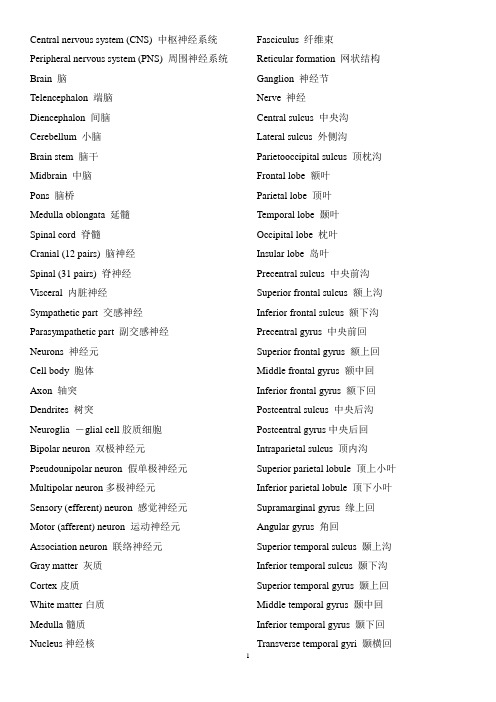Select the Parietooccipital sulcus line
496x702 pixels.
pos(319,157)
